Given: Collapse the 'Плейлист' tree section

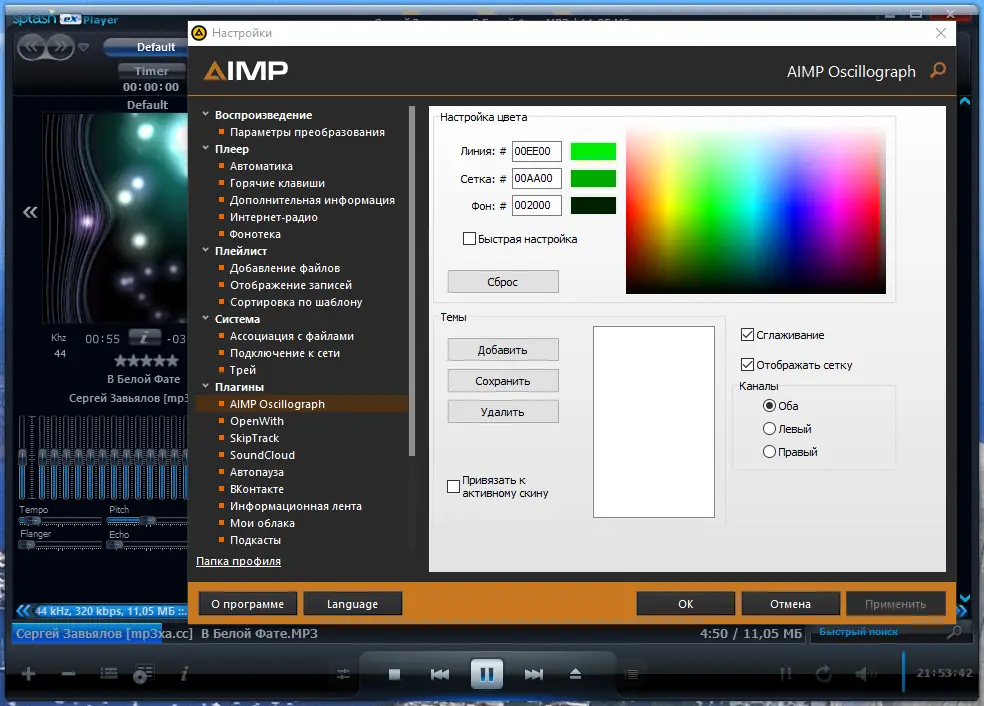Looking at the screenshot, I should [205, 250].
